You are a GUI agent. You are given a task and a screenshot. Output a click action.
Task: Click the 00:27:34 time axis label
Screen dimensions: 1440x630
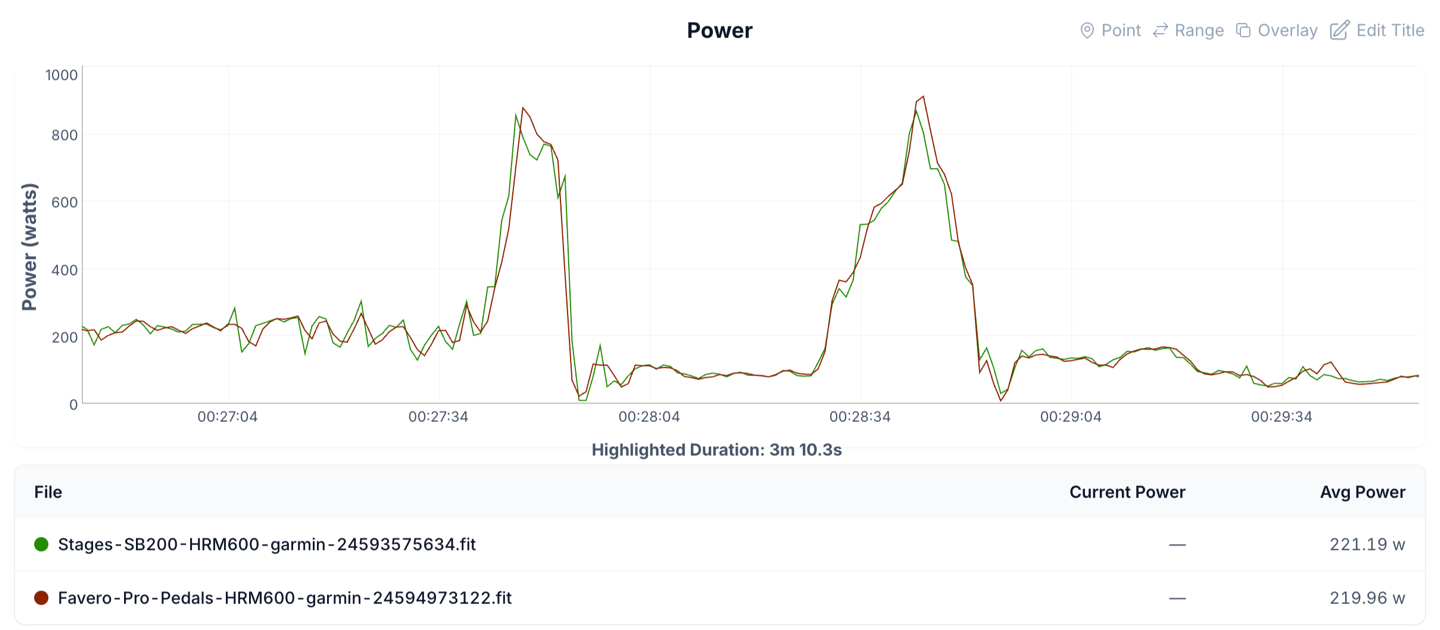(x=438, y=417)
